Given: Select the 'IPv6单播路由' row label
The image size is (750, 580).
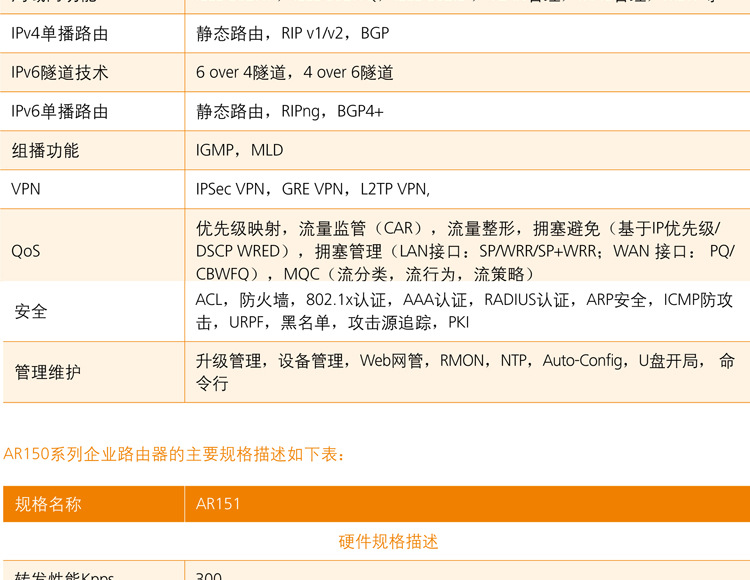Looking at the screenshot, I should point(60,112).
